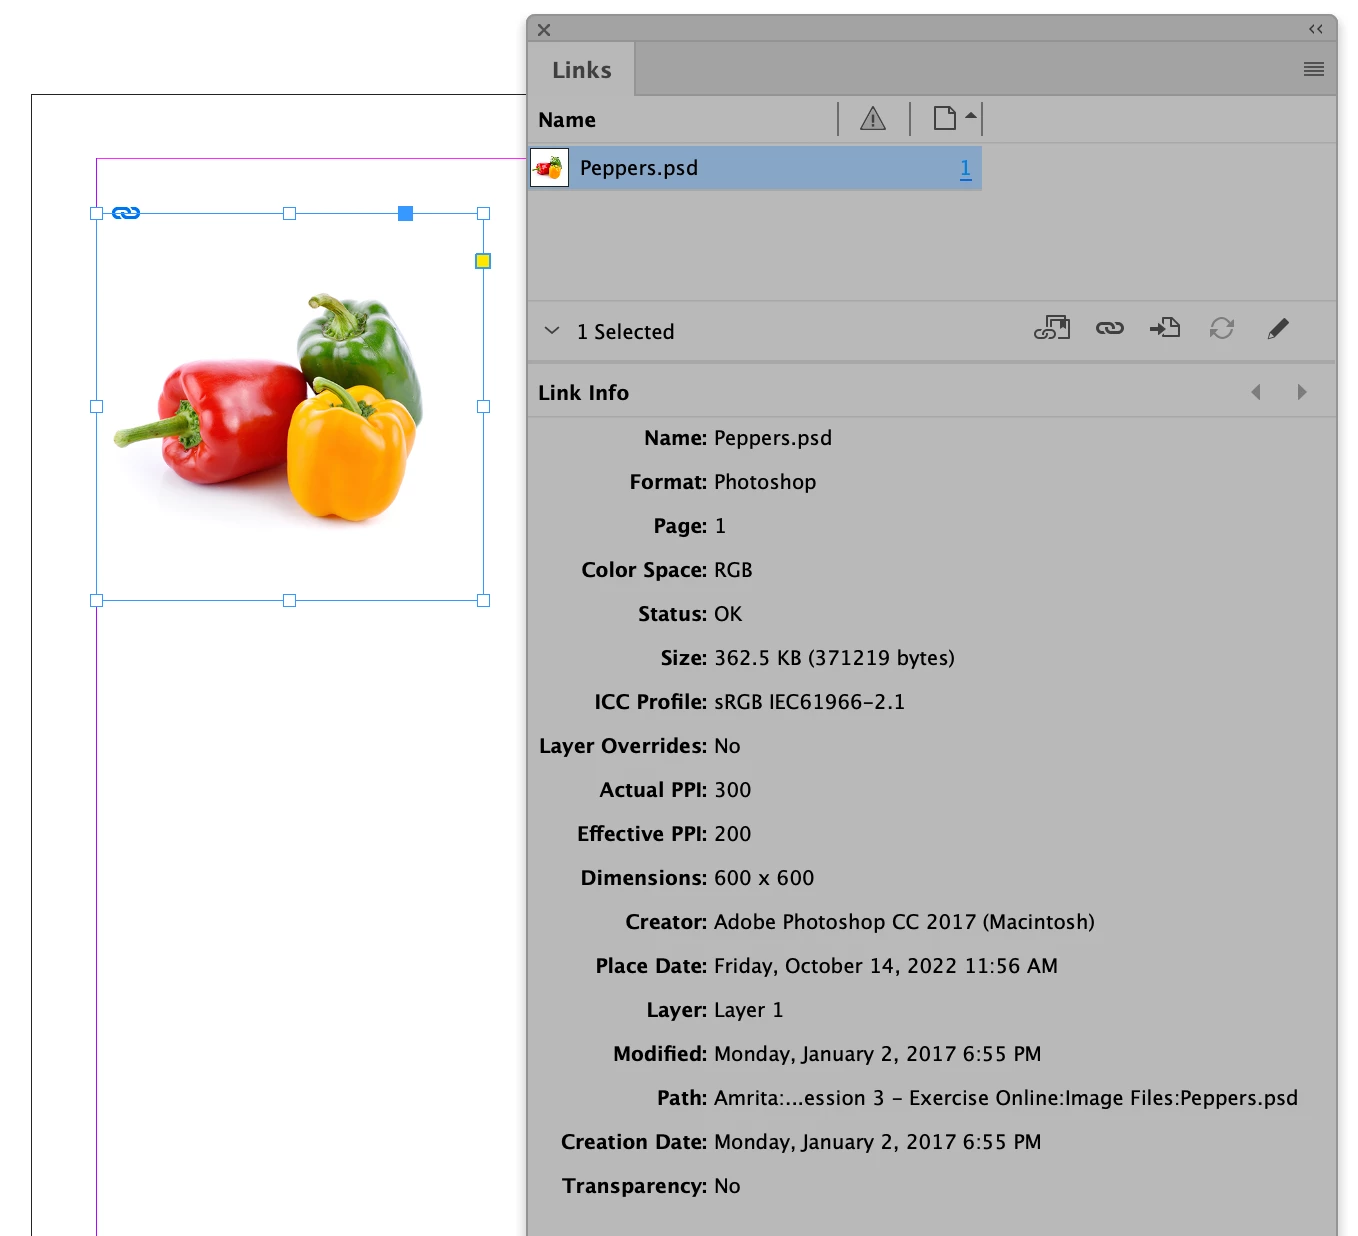Viewport: 1358px width, 1236px height.
Task: Select the Links panel tab
Action: tap(582, 70)
